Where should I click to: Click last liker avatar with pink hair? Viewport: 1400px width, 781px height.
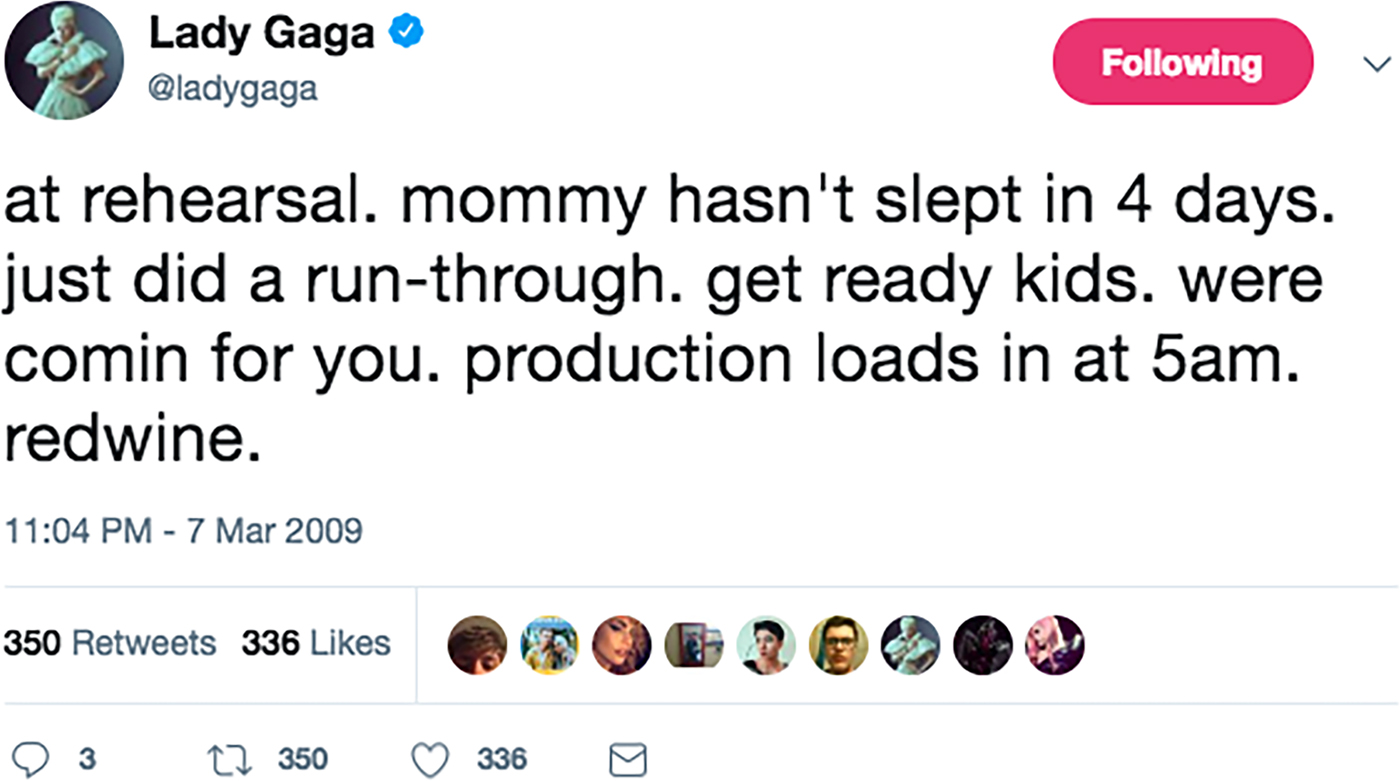[1054, 645]
